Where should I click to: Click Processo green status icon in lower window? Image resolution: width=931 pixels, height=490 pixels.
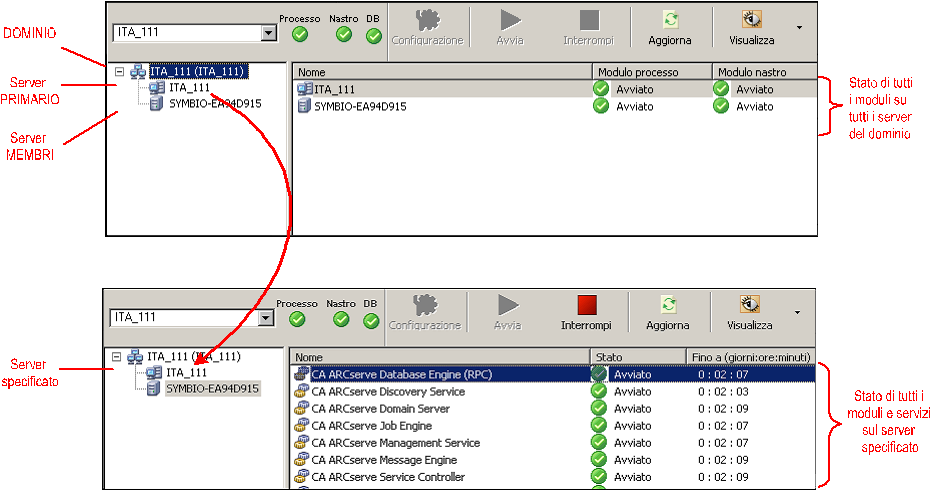[x=297, y=320]
